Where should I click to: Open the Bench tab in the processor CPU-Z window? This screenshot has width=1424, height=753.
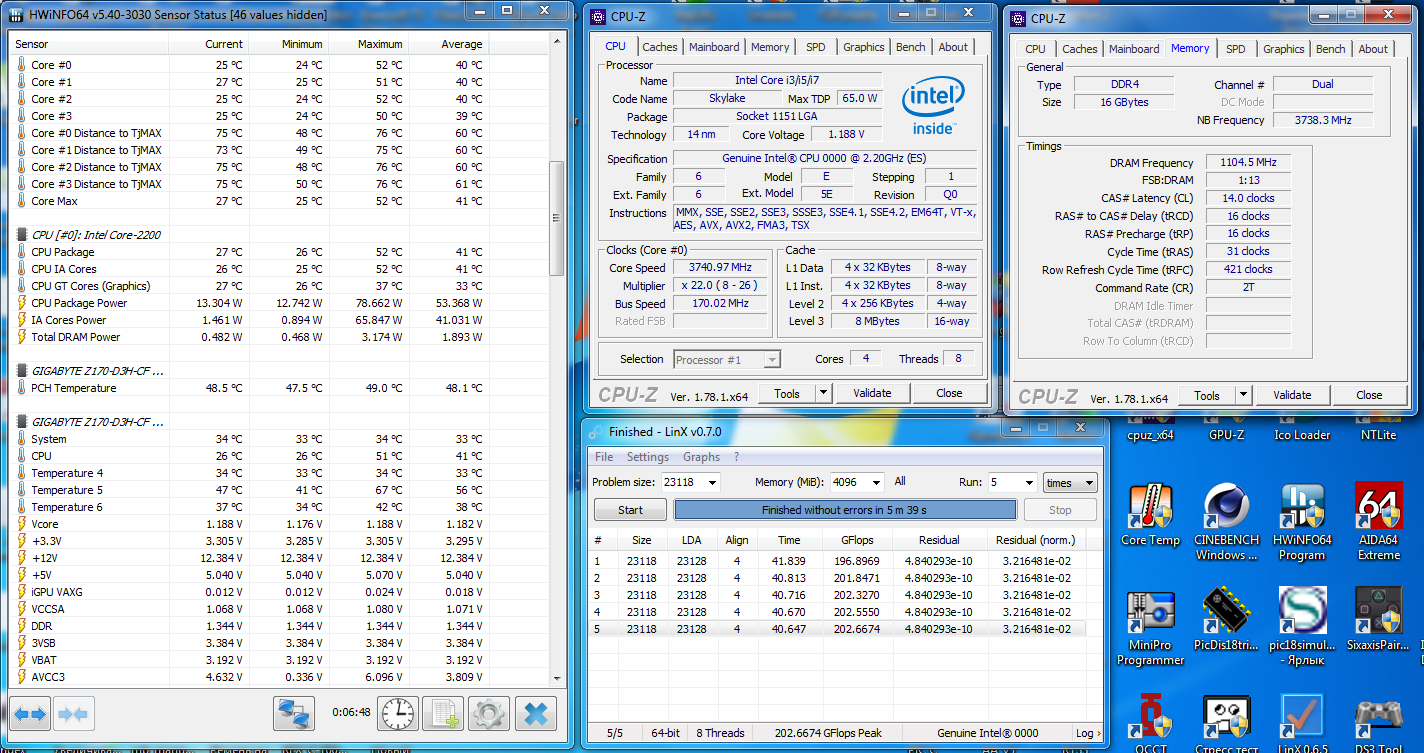pos(910,47)
